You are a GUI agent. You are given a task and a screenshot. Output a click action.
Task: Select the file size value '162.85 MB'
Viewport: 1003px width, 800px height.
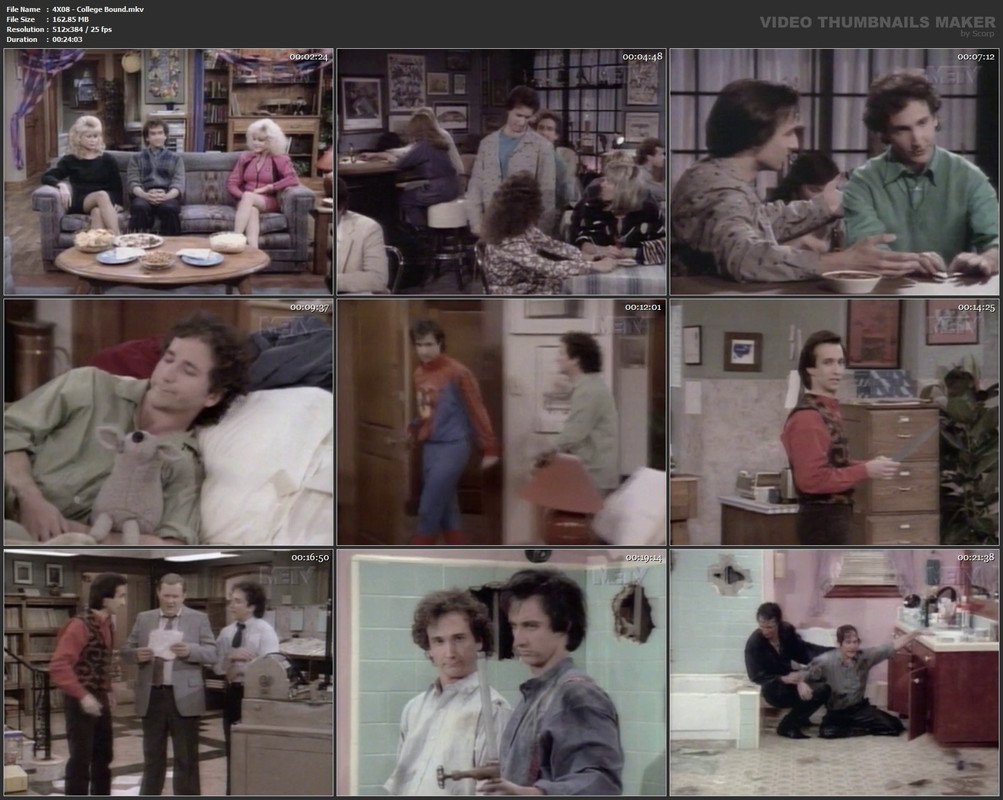tap(70, 19)
